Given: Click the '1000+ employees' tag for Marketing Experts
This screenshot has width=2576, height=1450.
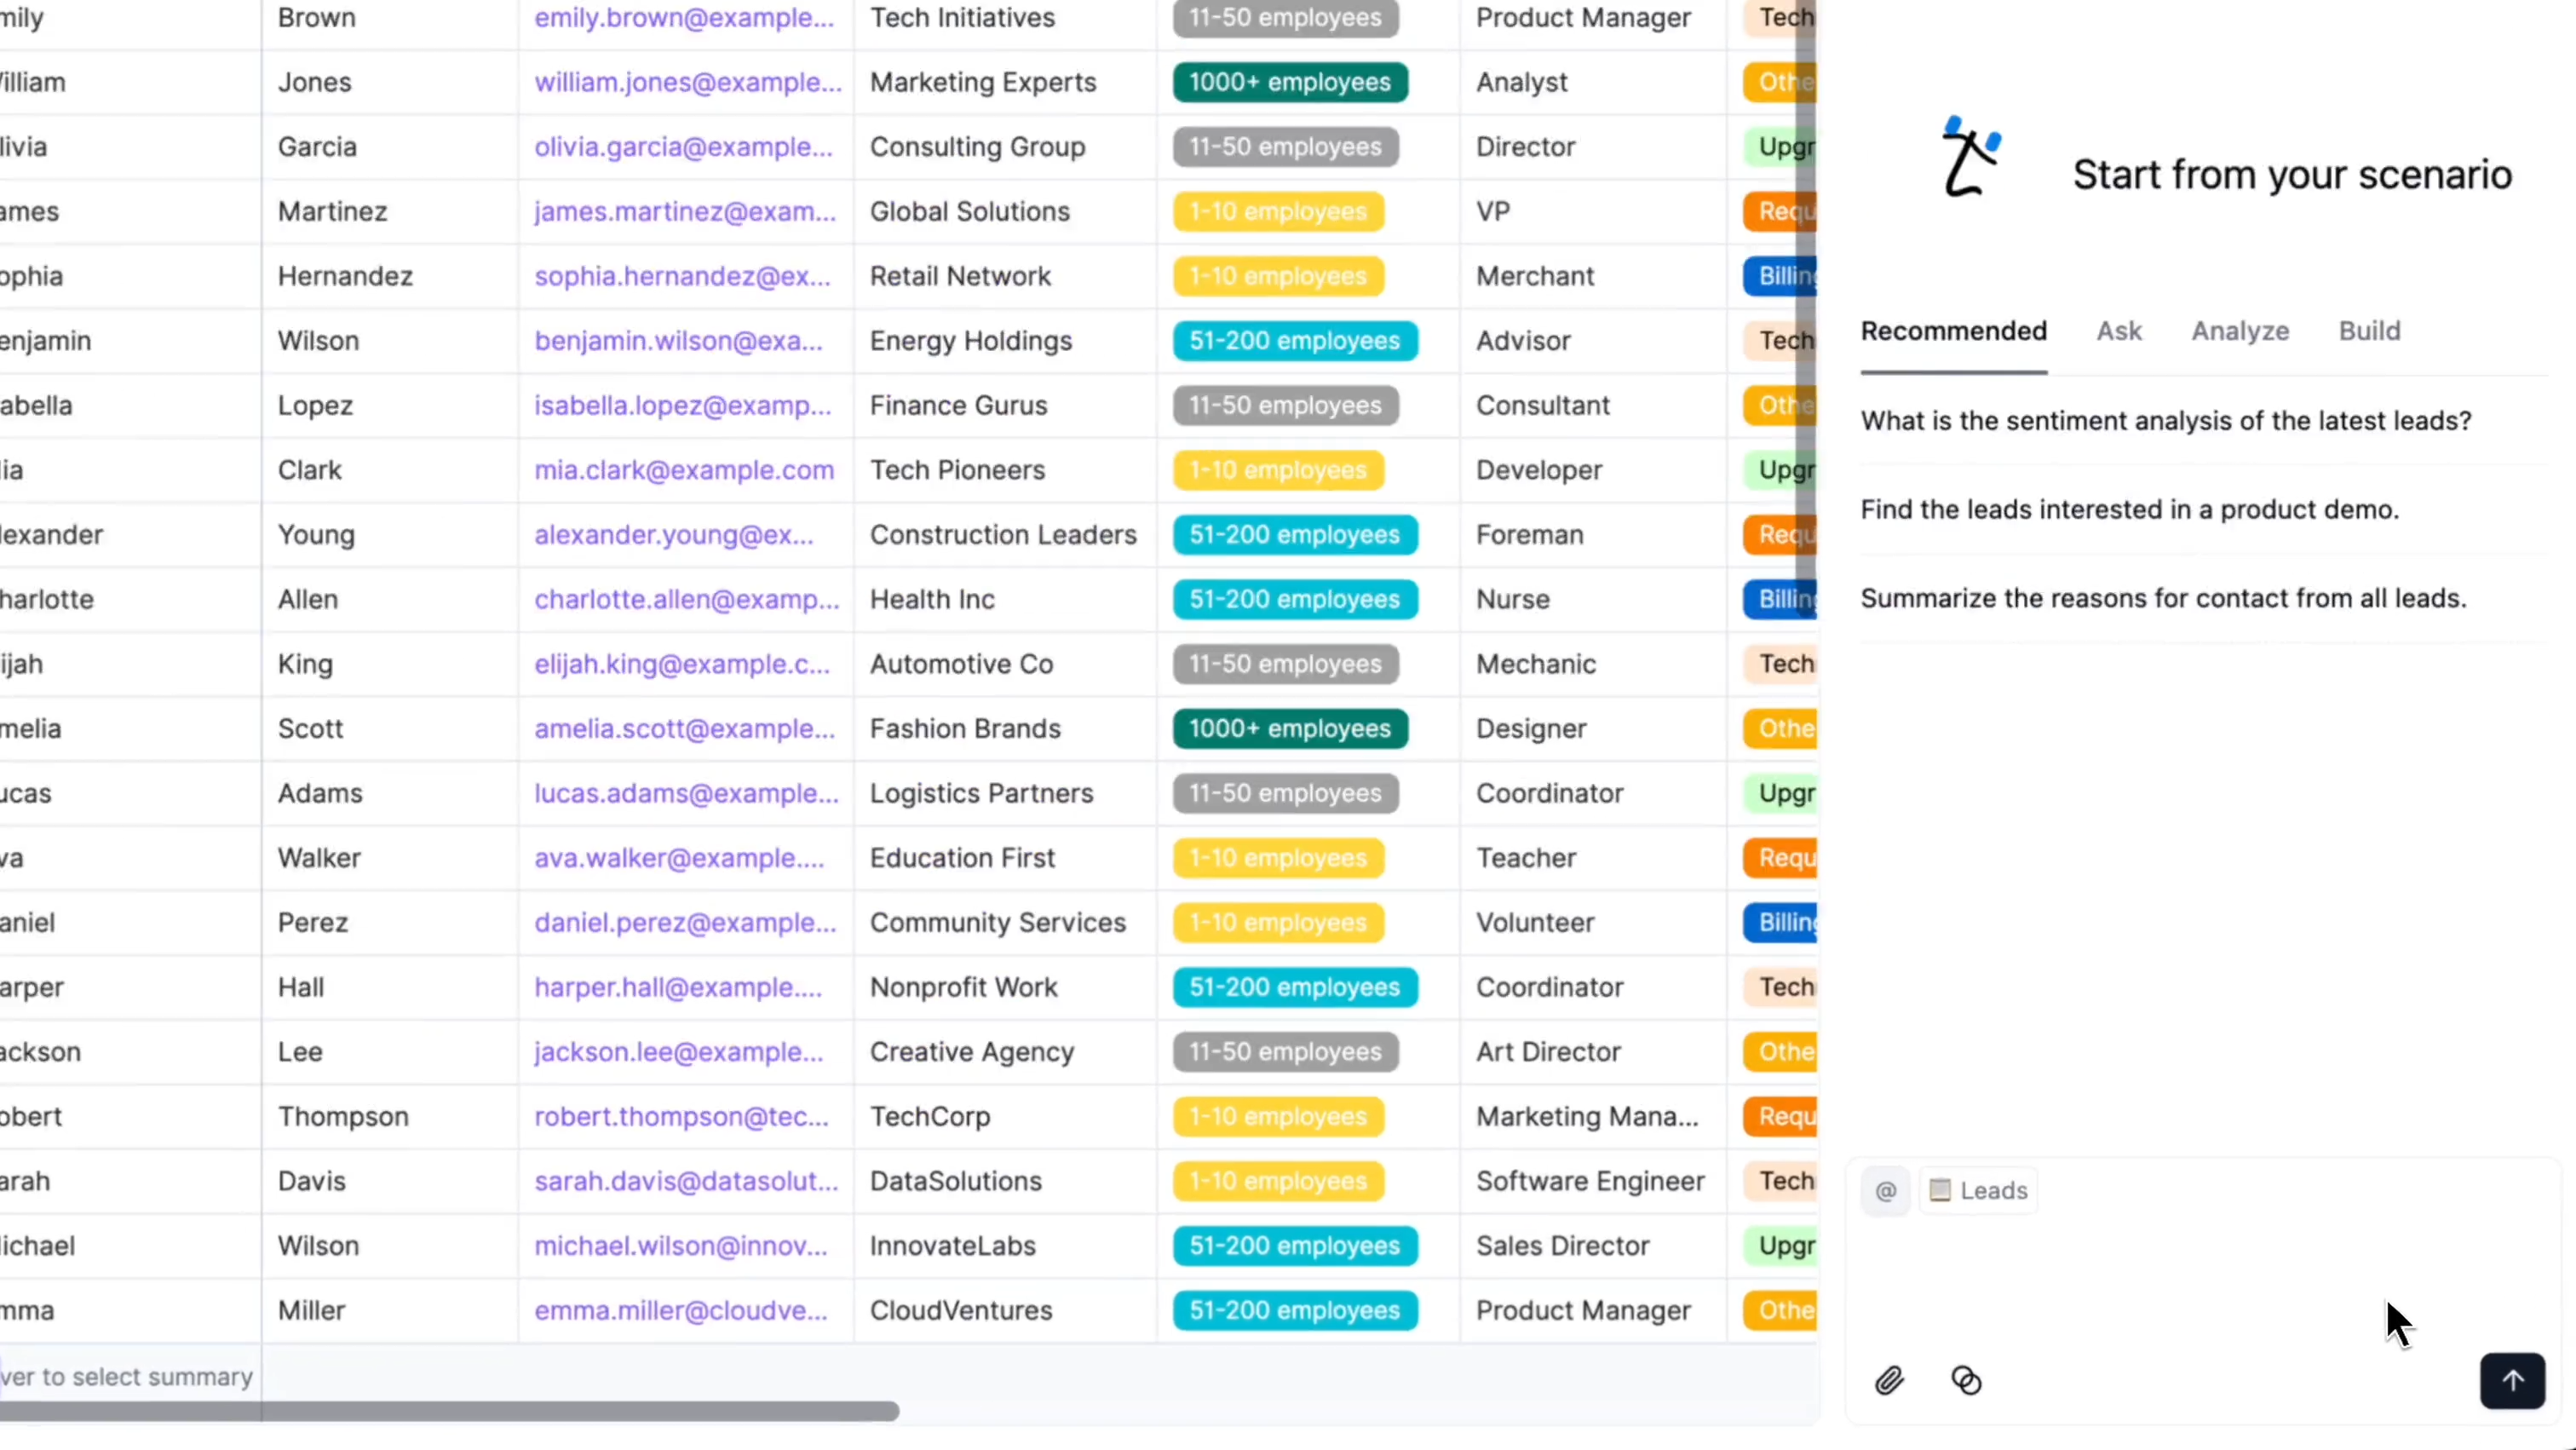Looking at the screenshot, I should (x=1289, y=82).
